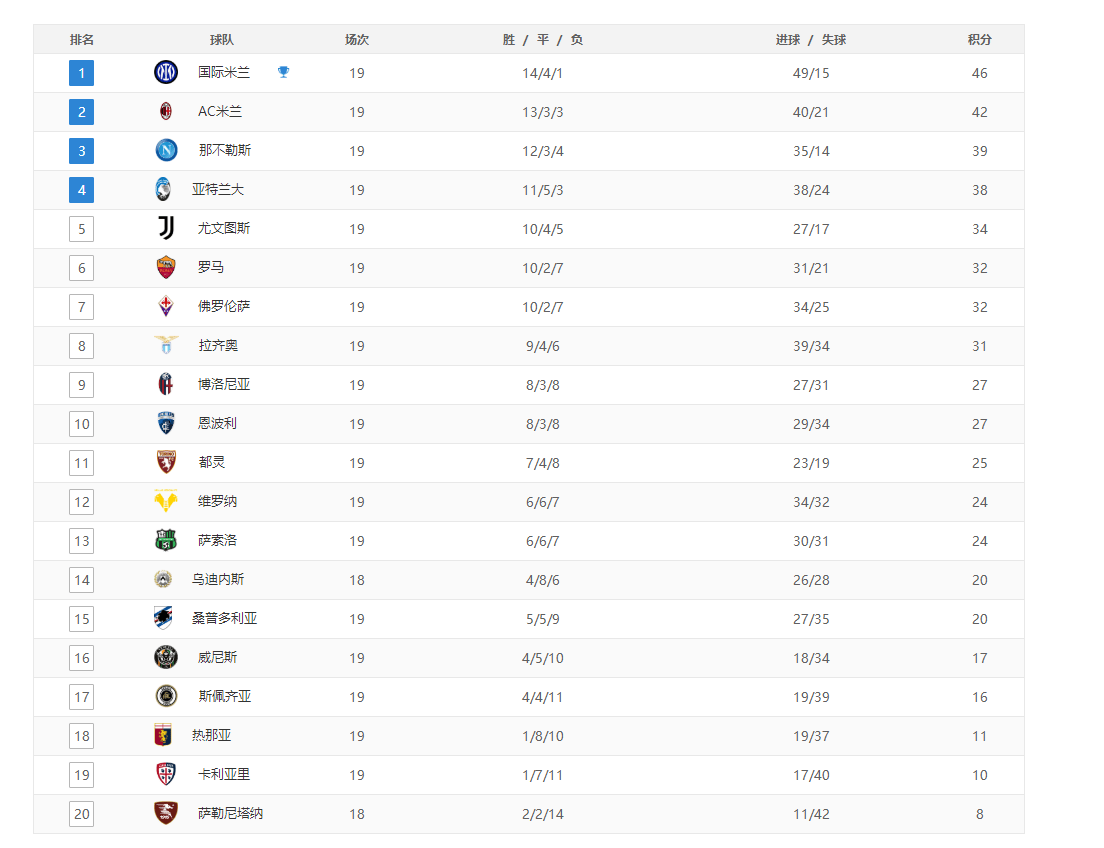Click the Lazio eagle logo
This screenshot has height=848, width=1104.
pyautogui.click(x=166, y=345)
